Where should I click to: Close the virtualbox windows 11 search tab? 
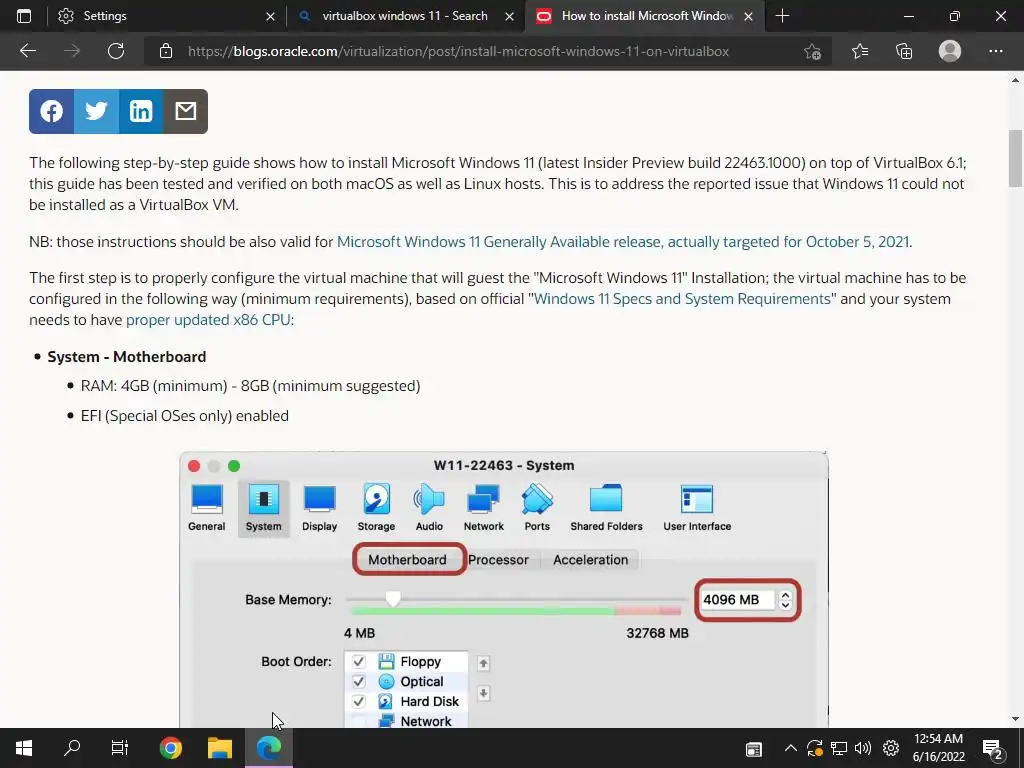click(509, 16)
